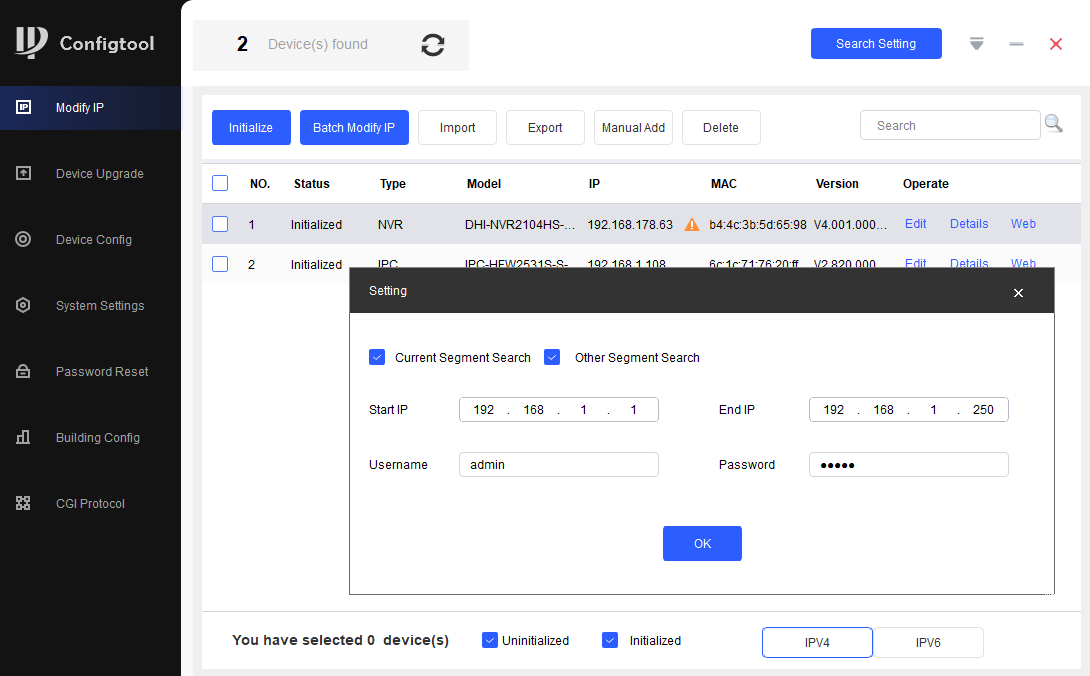Click the System Settings hexagon icon
The width and height of the screenshot is (1090, 676).
[23, 306]
